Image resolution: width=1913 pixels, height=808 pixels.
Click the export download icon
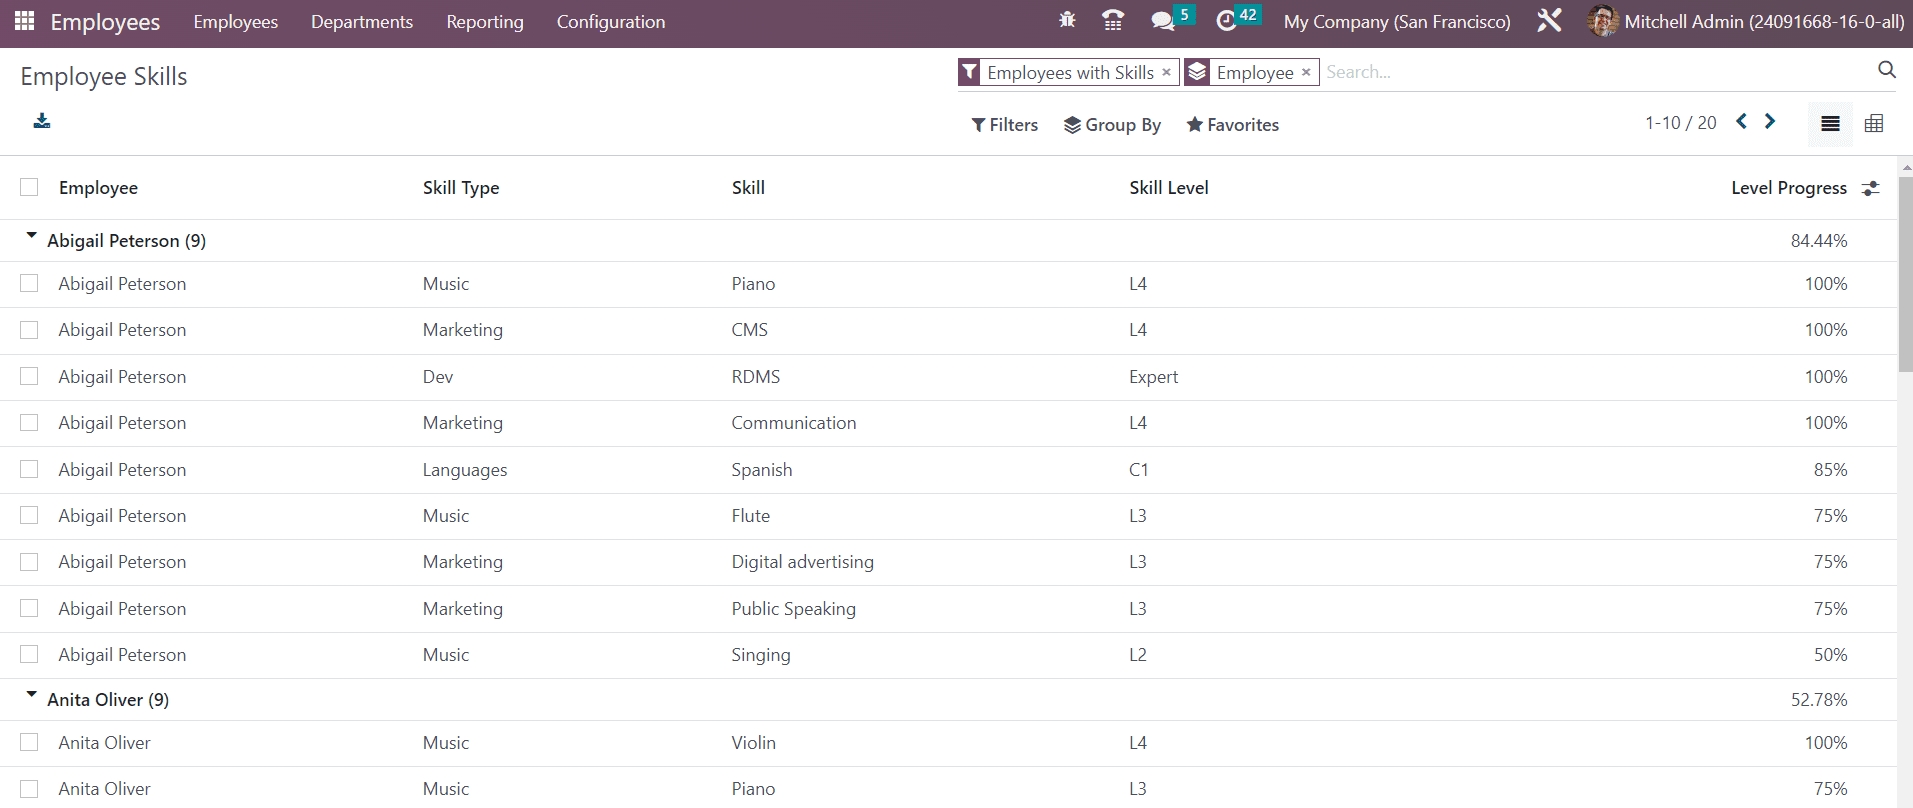pyautogui.click(x=42, y=122)
